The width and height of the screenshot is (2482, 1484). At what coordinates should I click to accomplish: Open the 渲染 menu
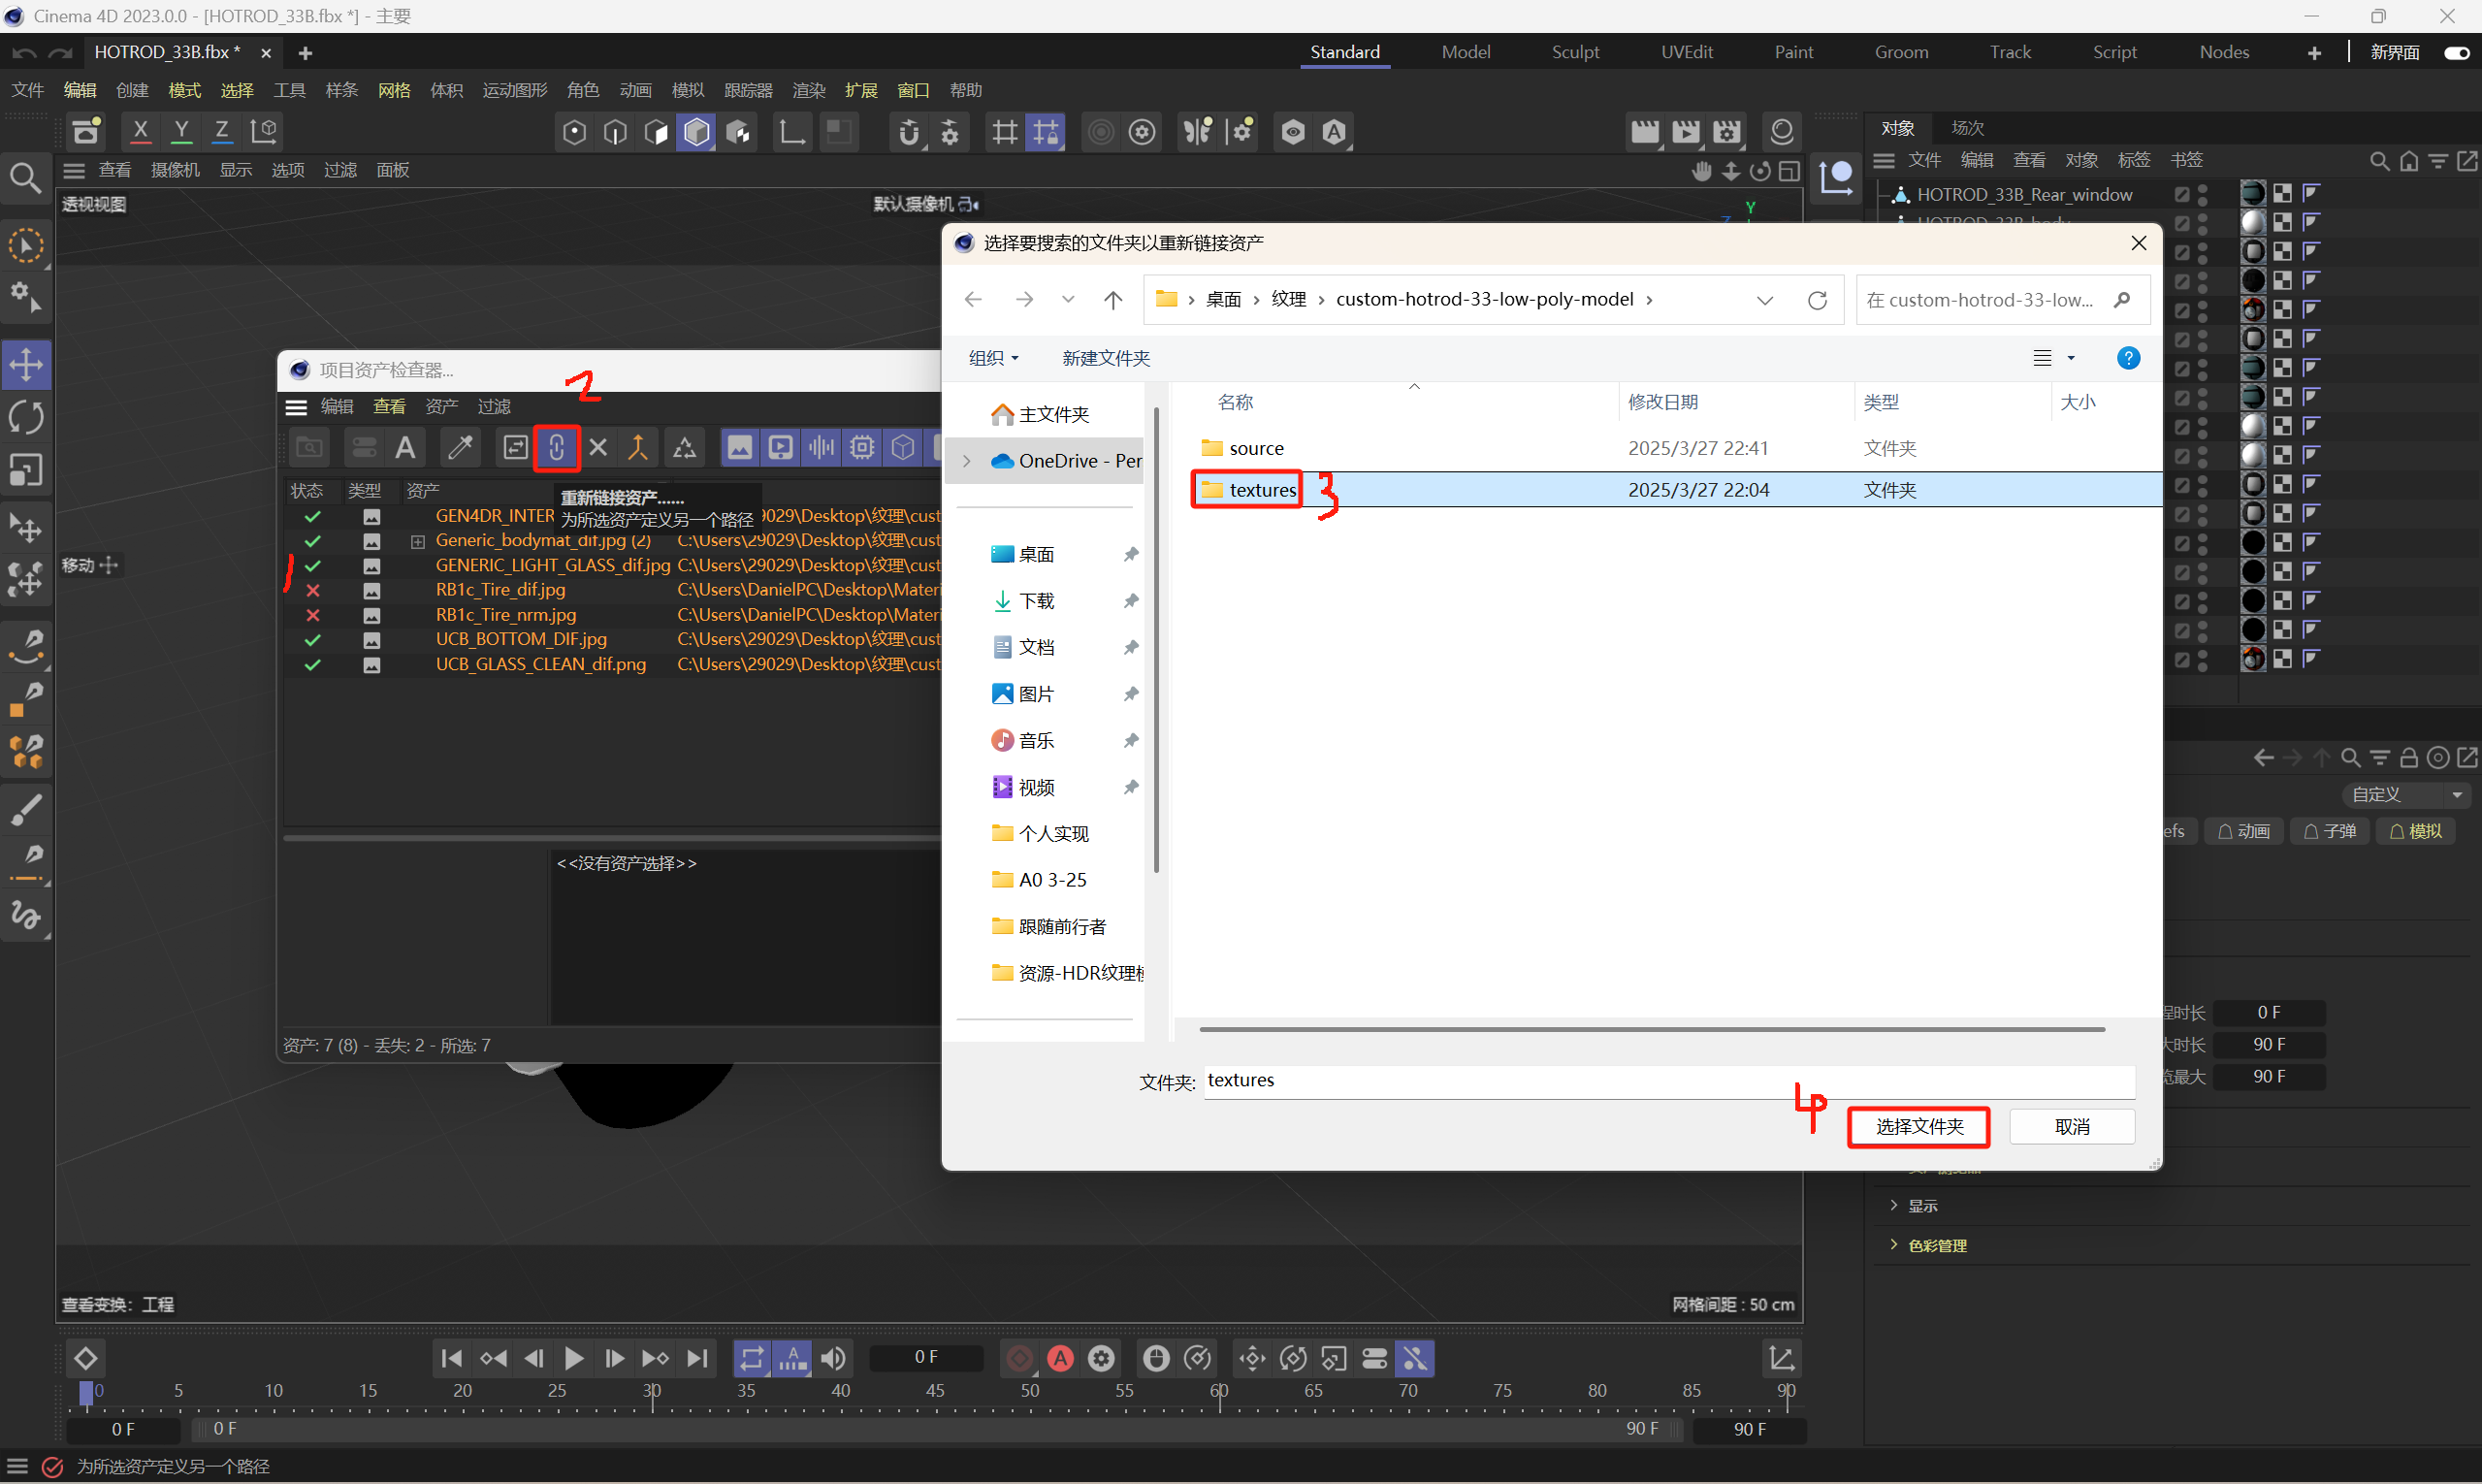pyautogui.click(x=808, y=90)
